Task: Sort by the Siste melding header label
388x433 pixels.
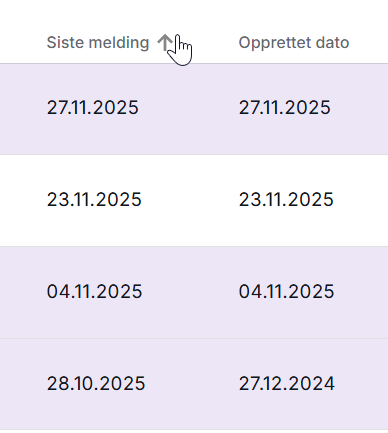Action: tap(98, 43)
